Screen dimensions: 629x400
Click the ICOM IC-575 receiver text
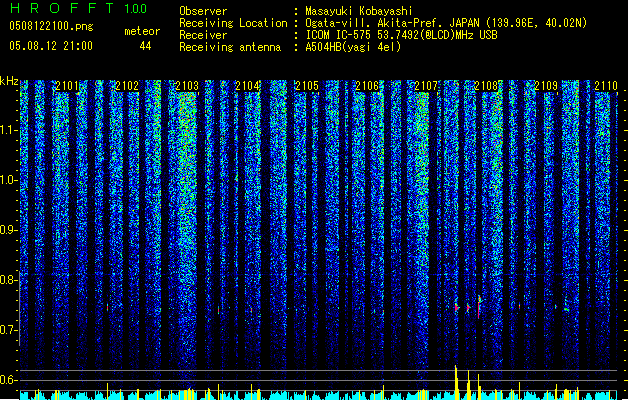(x=401, y=35)
